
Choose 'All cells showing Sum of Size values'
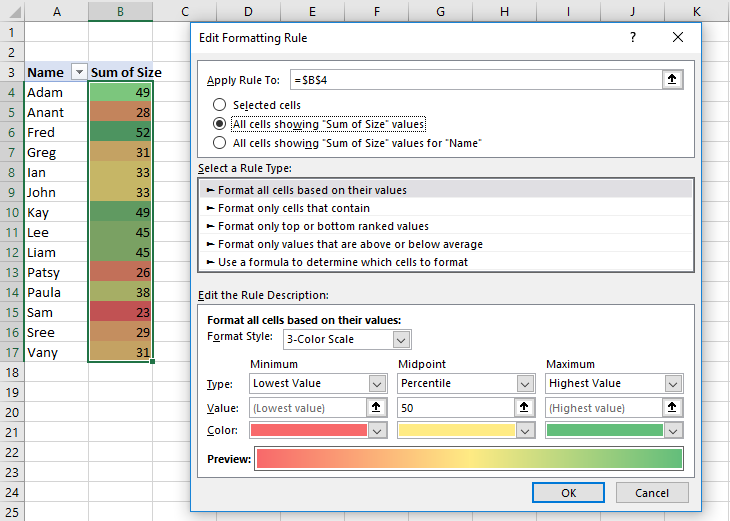coord(219,124)
